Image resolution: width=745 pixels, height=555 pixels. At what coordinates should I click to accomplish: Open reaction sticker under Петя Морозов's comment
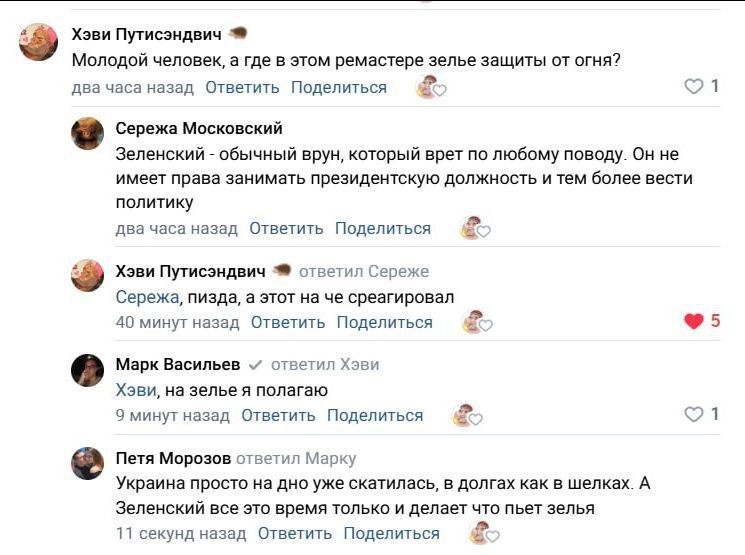click(x=482, y=534)
